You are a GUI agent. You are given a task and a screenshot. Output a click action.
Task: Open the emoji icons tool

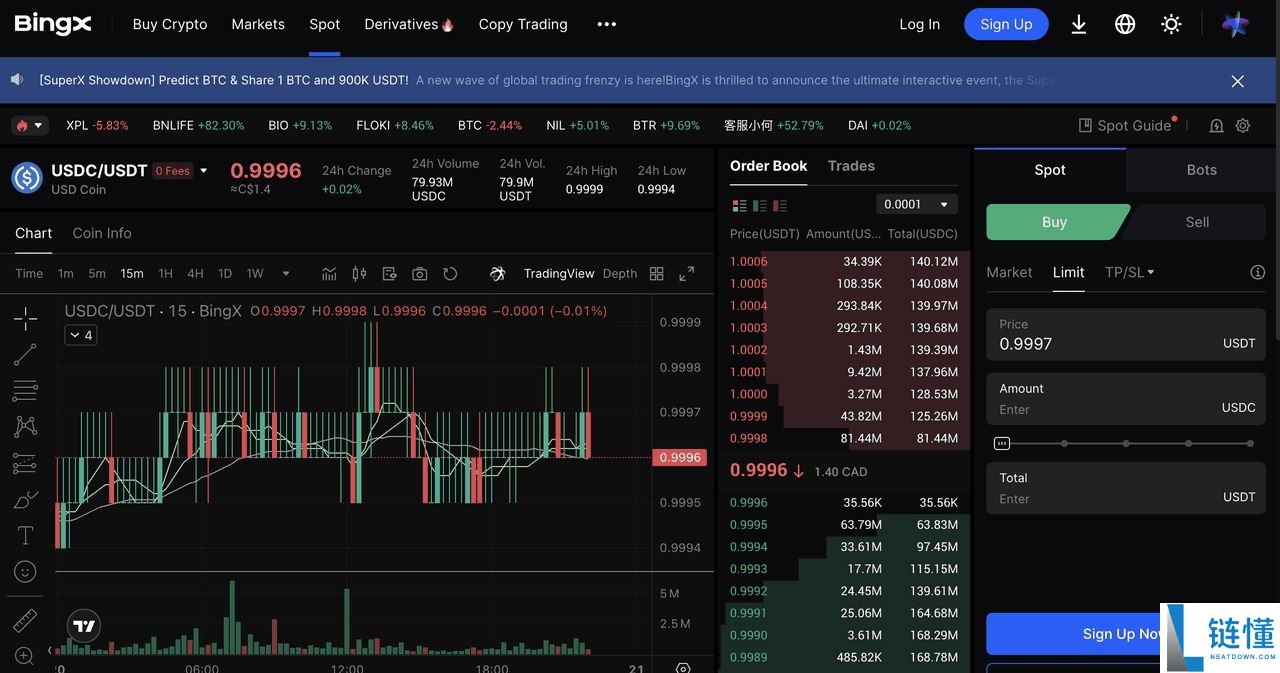click(25, 571)
